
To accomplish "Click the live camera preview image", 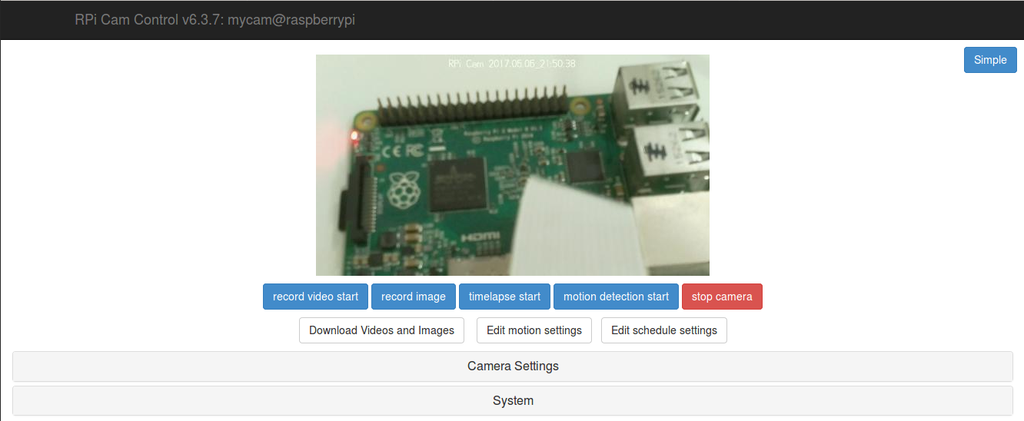I will pos(513,165).
